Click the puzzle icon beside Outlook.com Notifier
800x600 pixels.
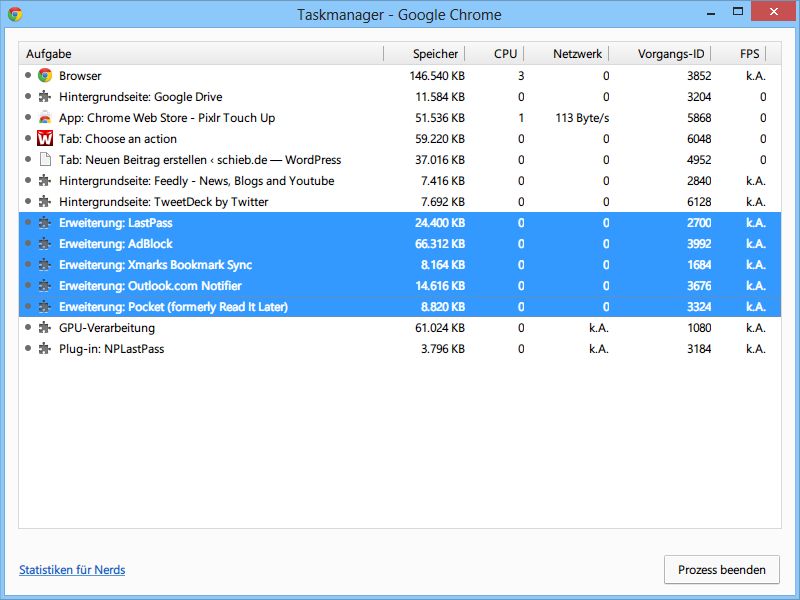pos(45,285)
